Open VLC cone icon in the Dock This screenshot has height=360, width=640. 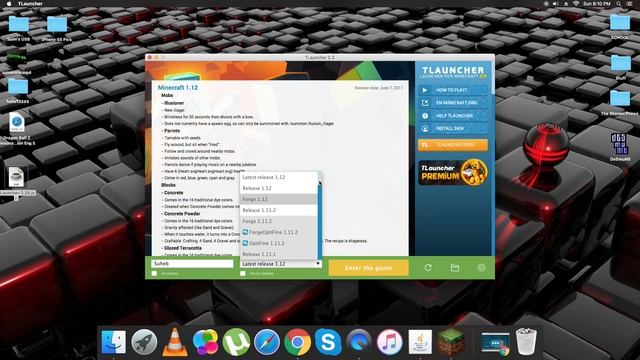coord(175,342)
